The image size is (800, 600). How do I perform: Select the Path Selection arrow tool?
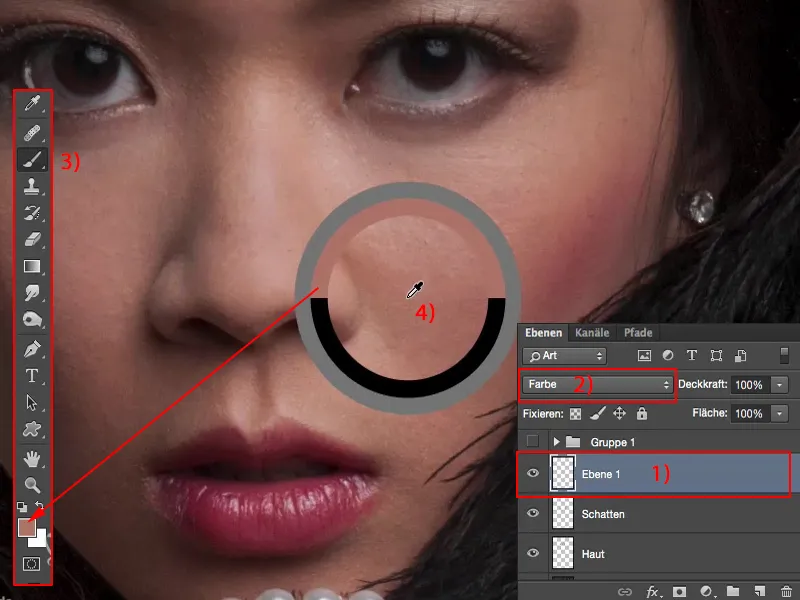(32, 403)
